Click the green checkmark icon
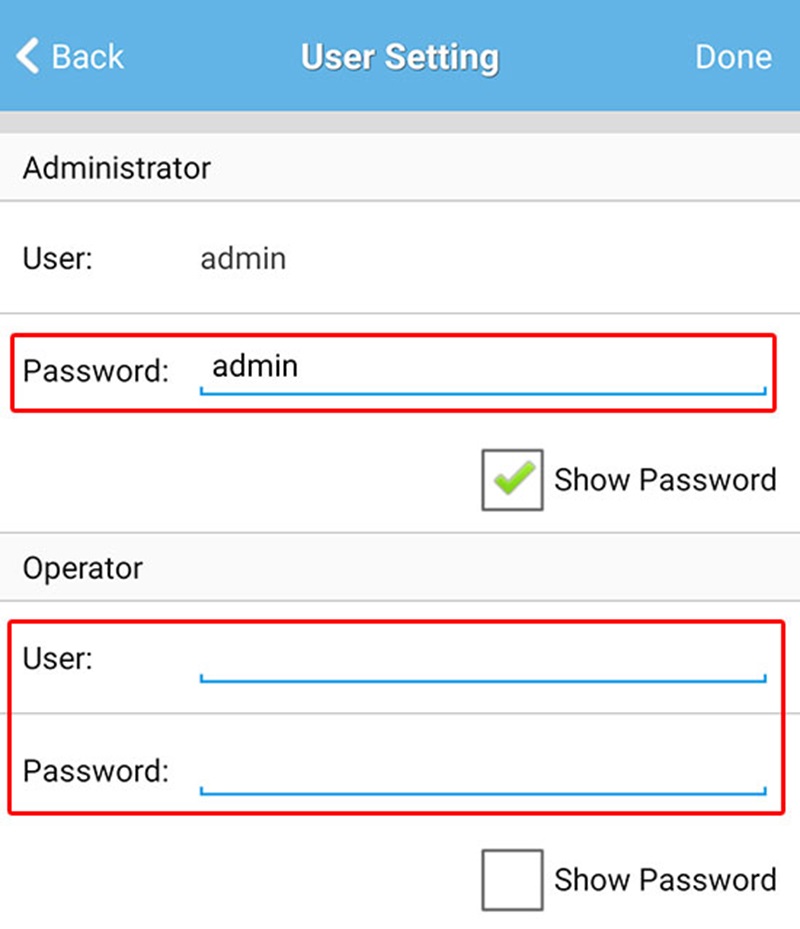 pyautogui.click(x=513, y=478)
